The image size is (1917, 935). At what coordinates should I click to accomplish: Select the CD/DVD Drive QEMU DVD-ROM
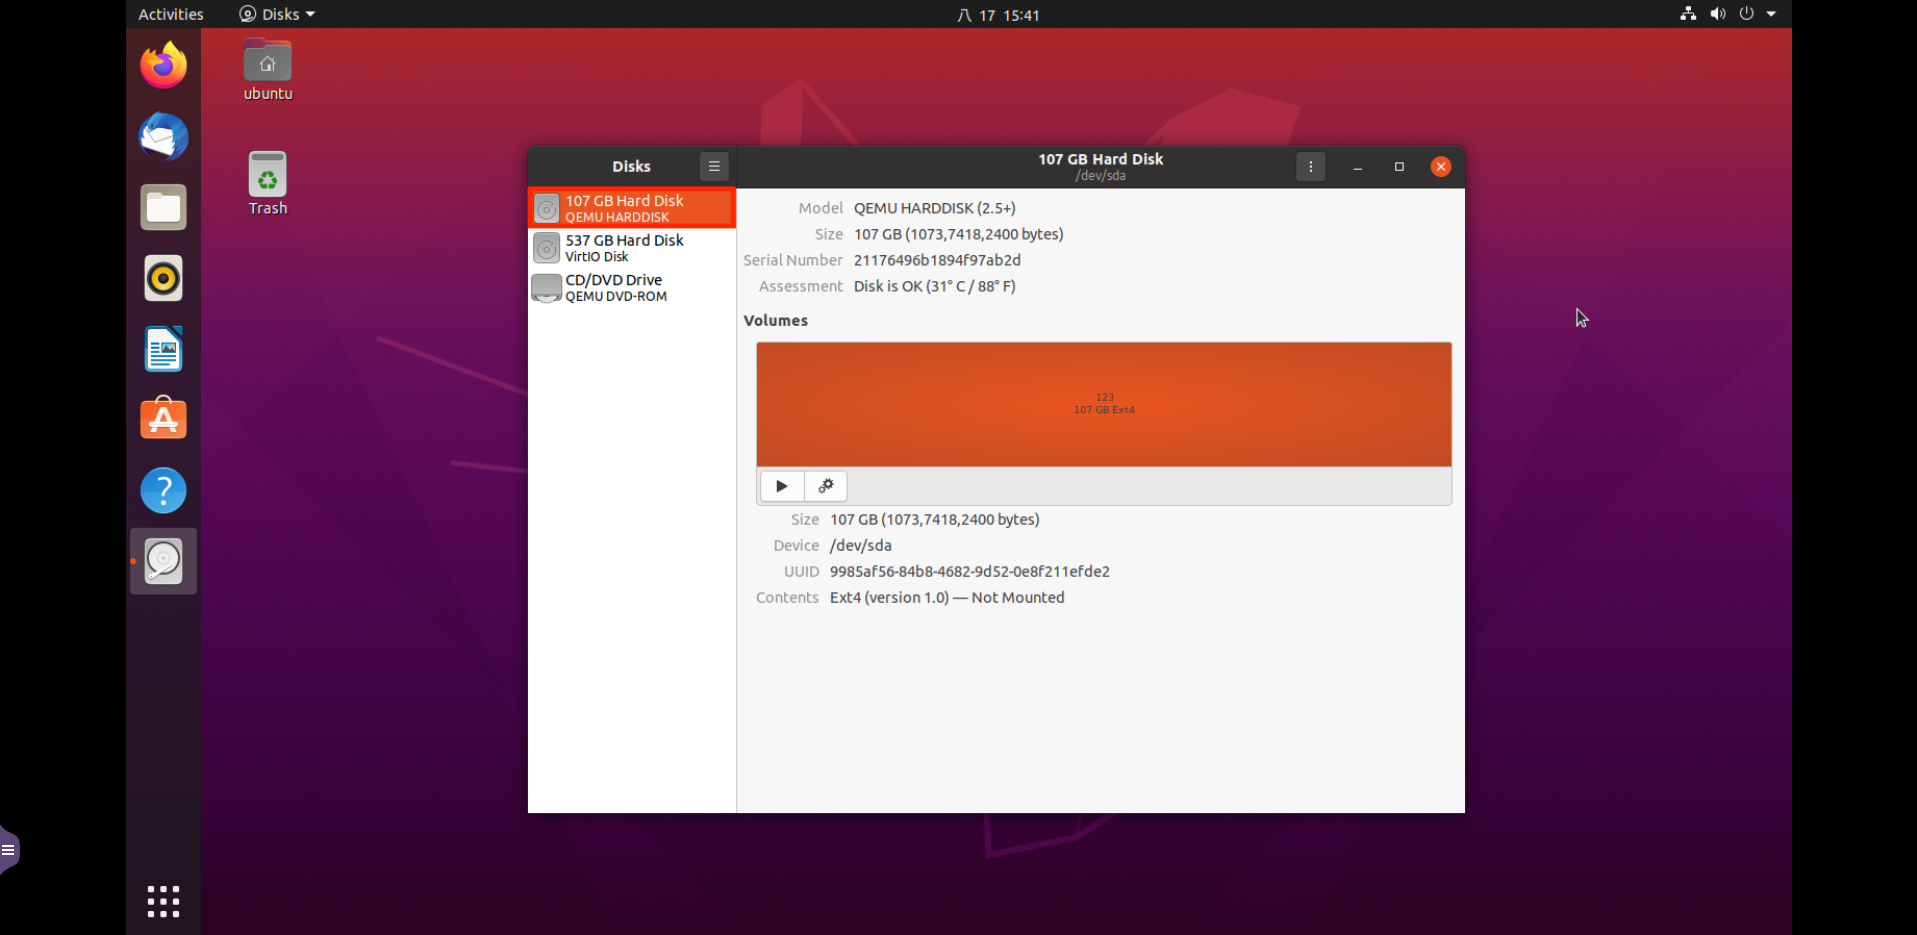pos(632,288)
